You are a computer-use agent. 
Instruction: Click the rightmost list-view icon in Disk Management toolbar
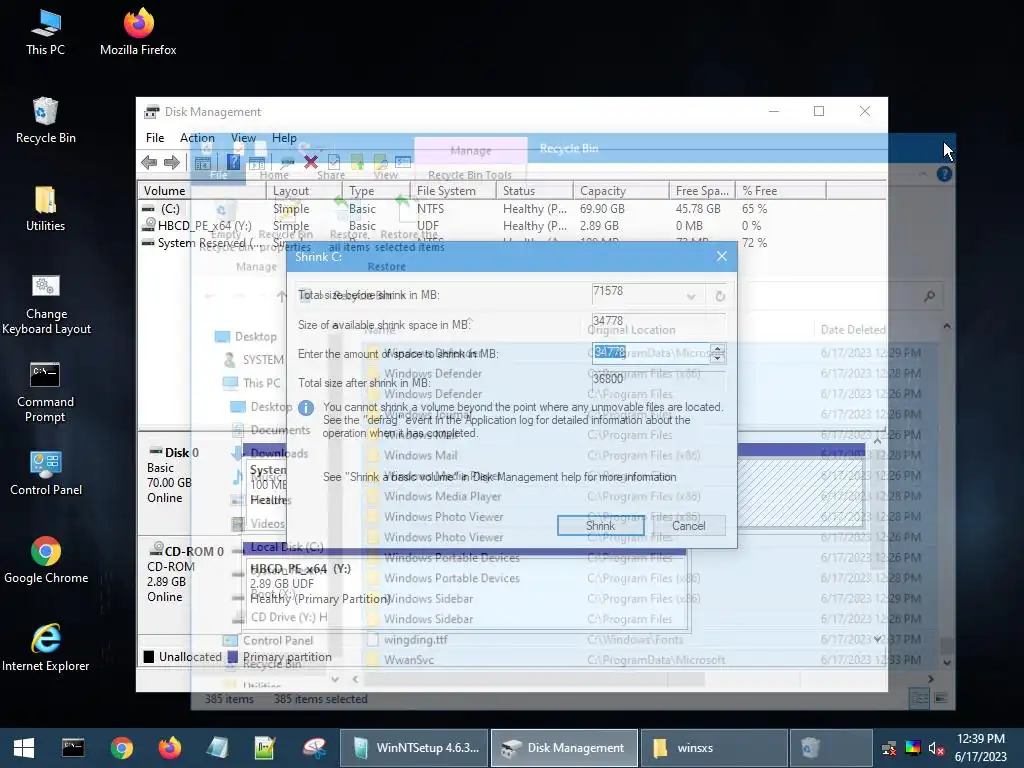(x=403, y=161)
